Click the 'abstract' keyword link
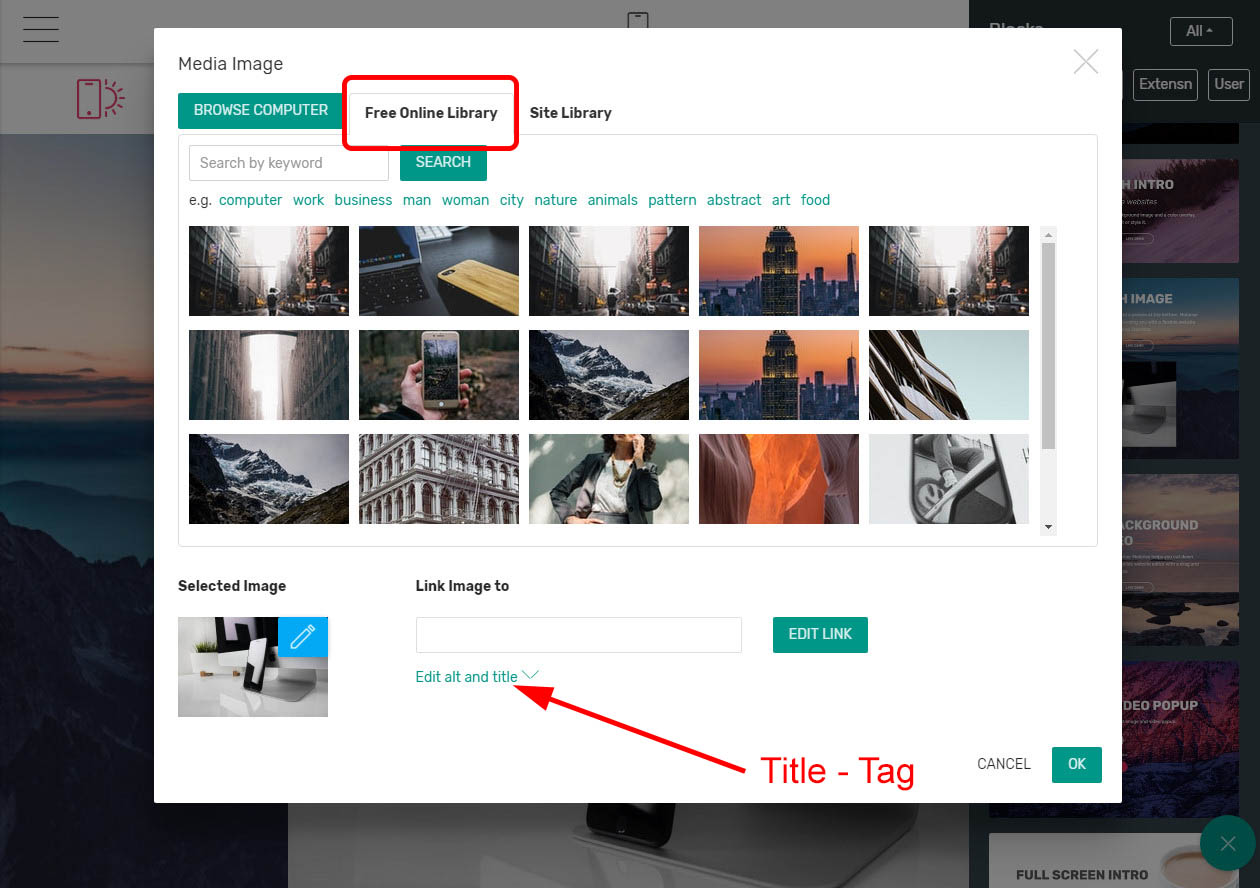The width and height of the screenshot is (1260, 888). tap(734, 200)
